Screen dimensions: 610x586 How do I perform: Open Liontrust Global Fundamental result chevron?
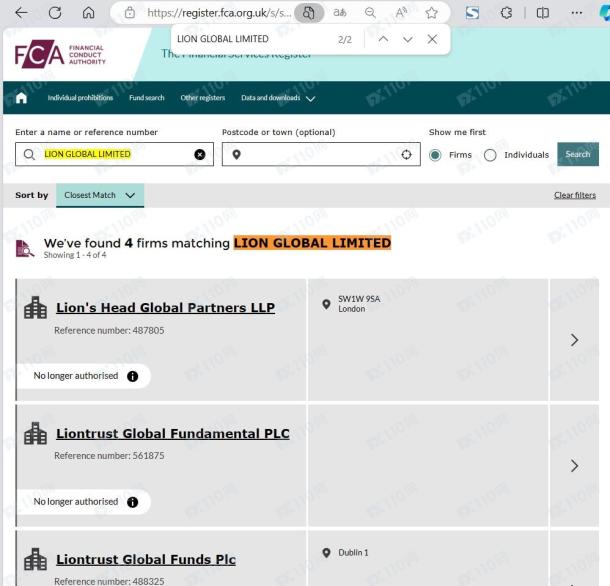(x=574, y=465)
